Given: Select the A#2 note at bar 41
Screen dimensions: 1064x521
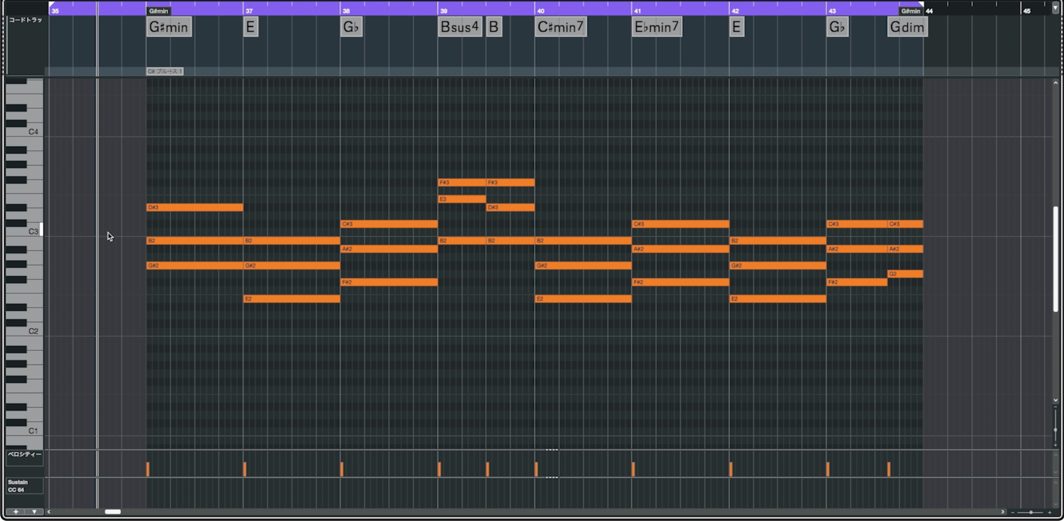Looking at the screenshot, I should (x=681, y=249).
